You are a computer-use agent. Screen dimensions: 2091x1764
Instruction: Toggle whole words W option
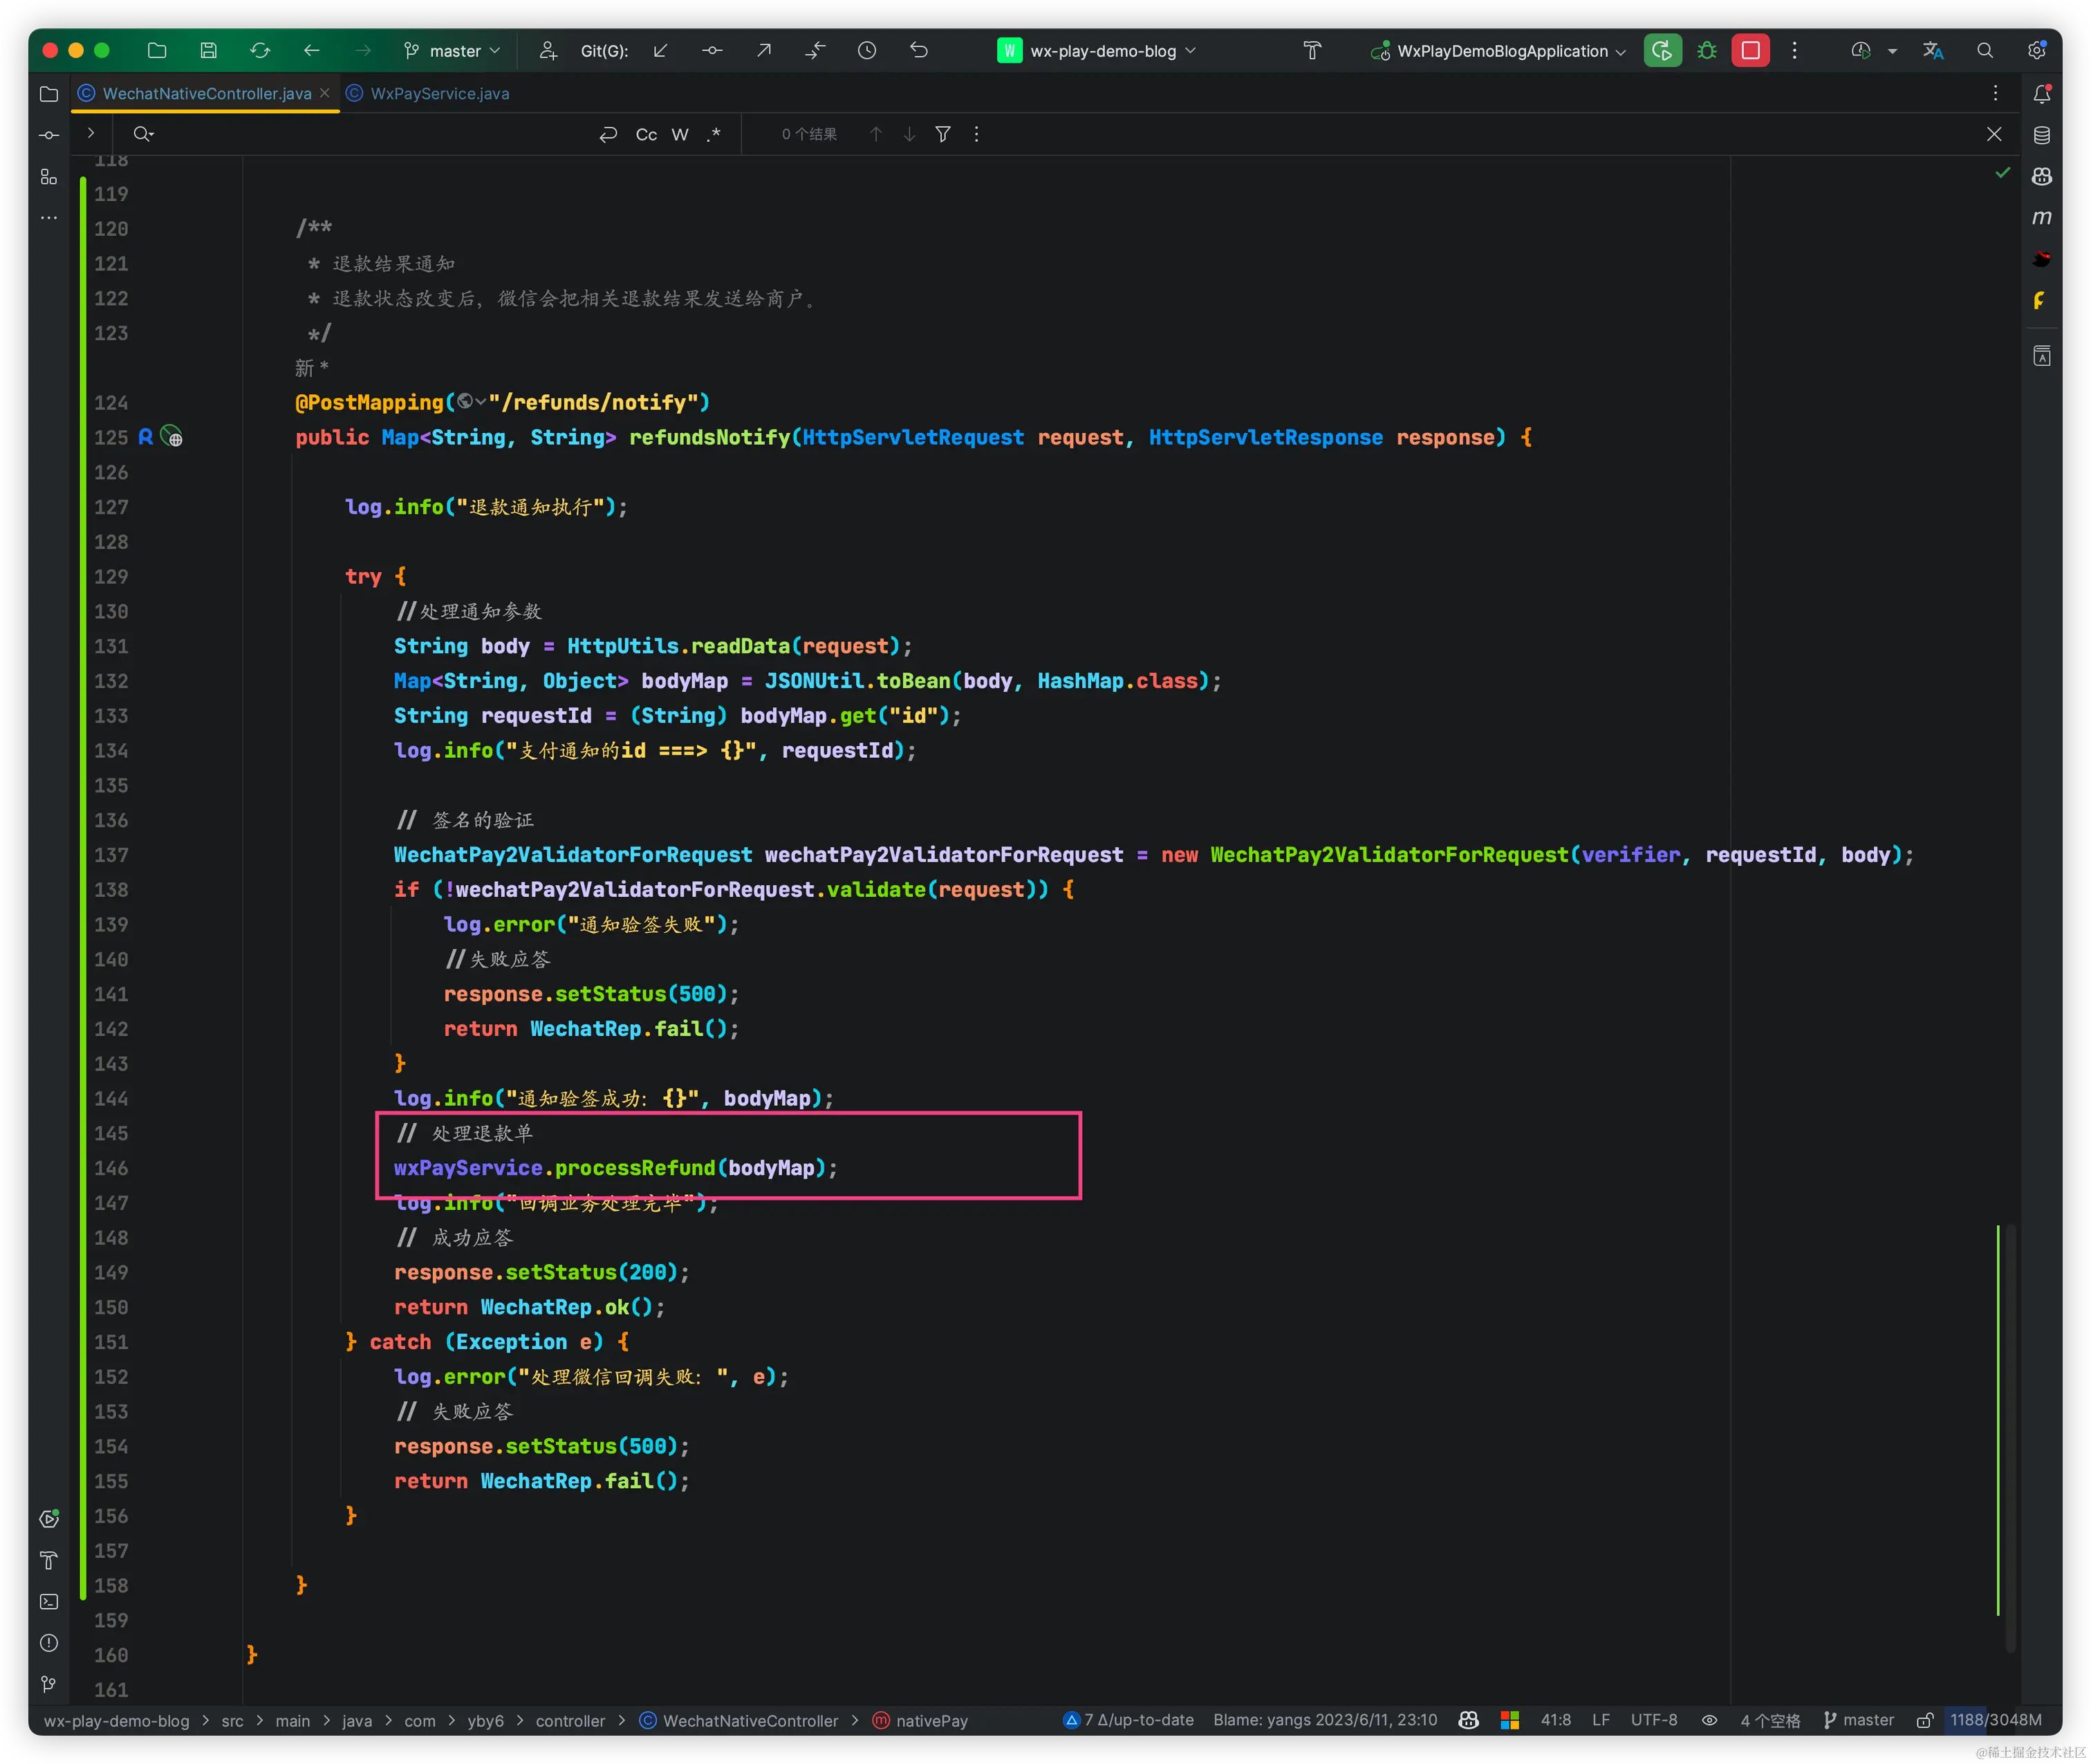pos(680,134)
